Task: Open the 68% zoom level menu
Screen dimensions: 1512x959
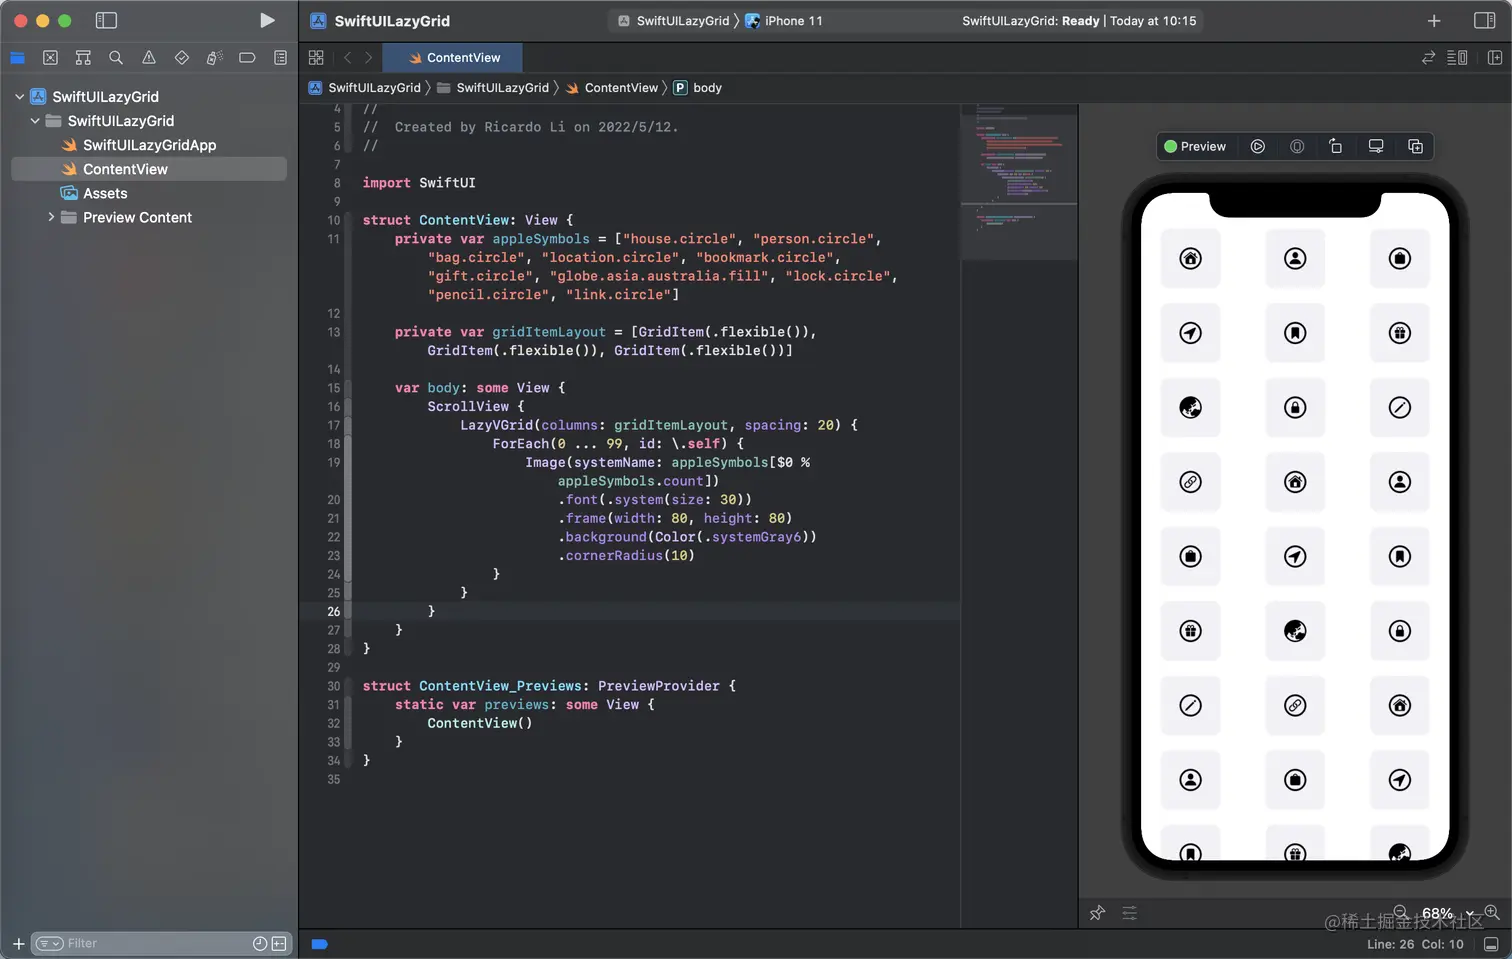Action: (x=1447, y=914)
